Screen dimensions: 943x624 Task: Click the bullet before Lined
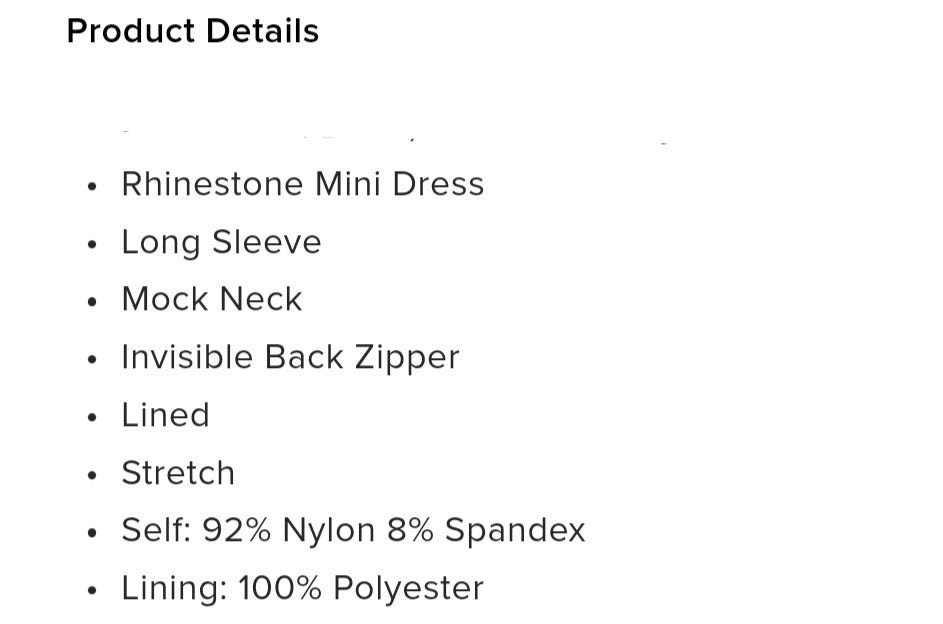[91, 418]
